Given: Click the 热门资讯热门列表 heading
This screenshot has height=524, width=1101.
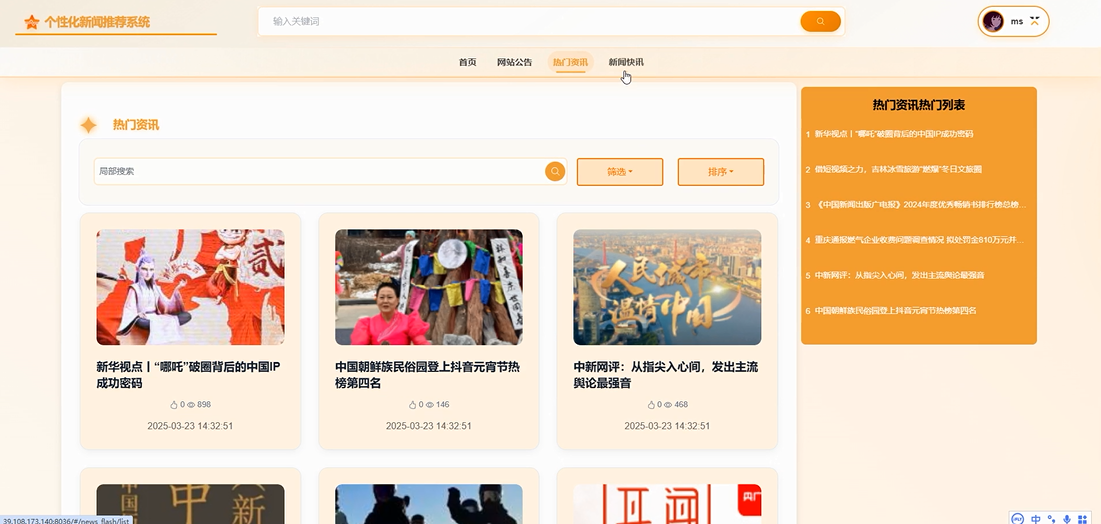Looking at the screenshot, I should (x=918, y=105).
